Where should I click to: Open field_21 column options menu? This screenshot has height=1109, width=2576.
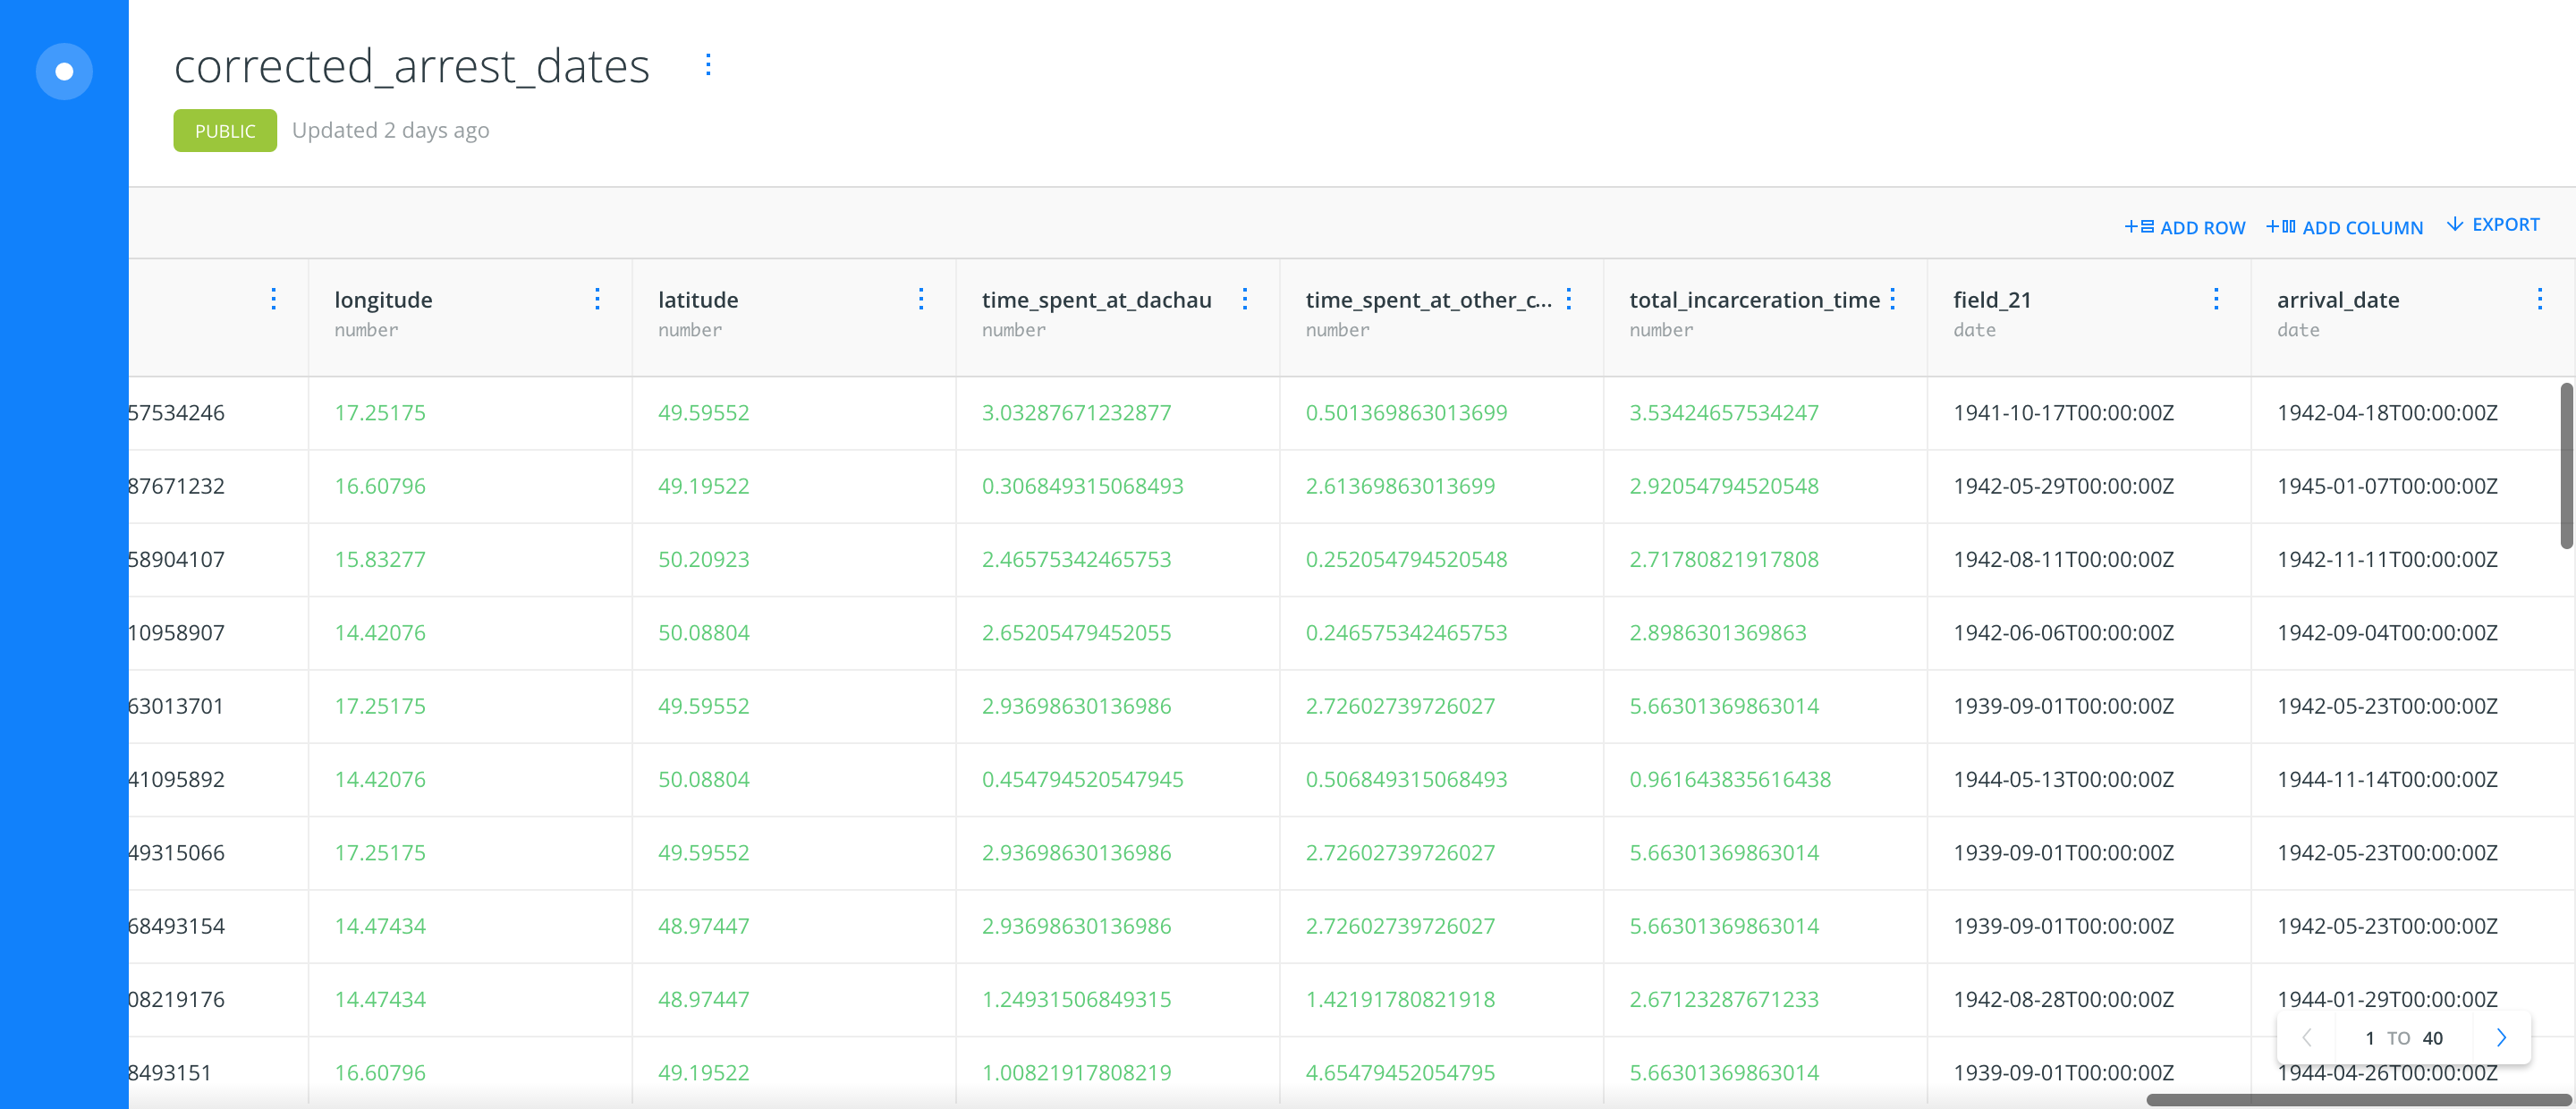[2216, 299]
